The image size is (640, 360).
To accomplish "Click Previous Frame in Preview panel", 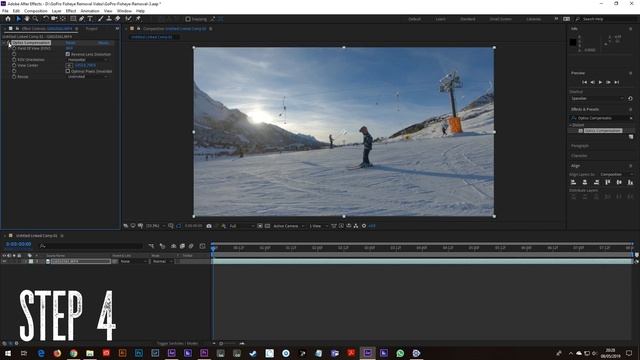I will pyautogui.click(x=593, y=82).
